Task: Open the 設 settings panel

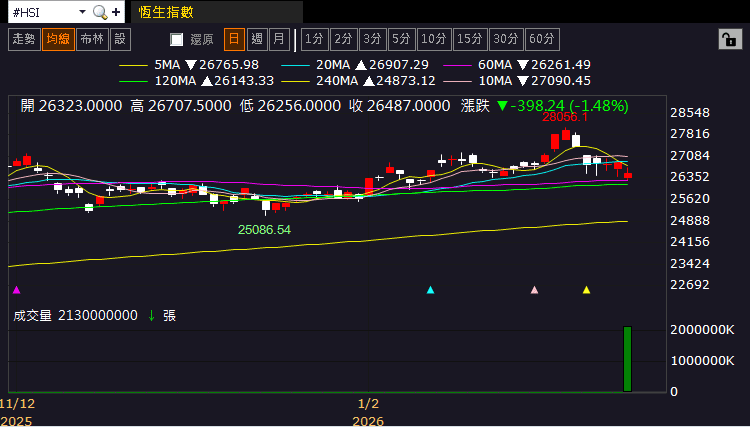Action: [120, 39]
